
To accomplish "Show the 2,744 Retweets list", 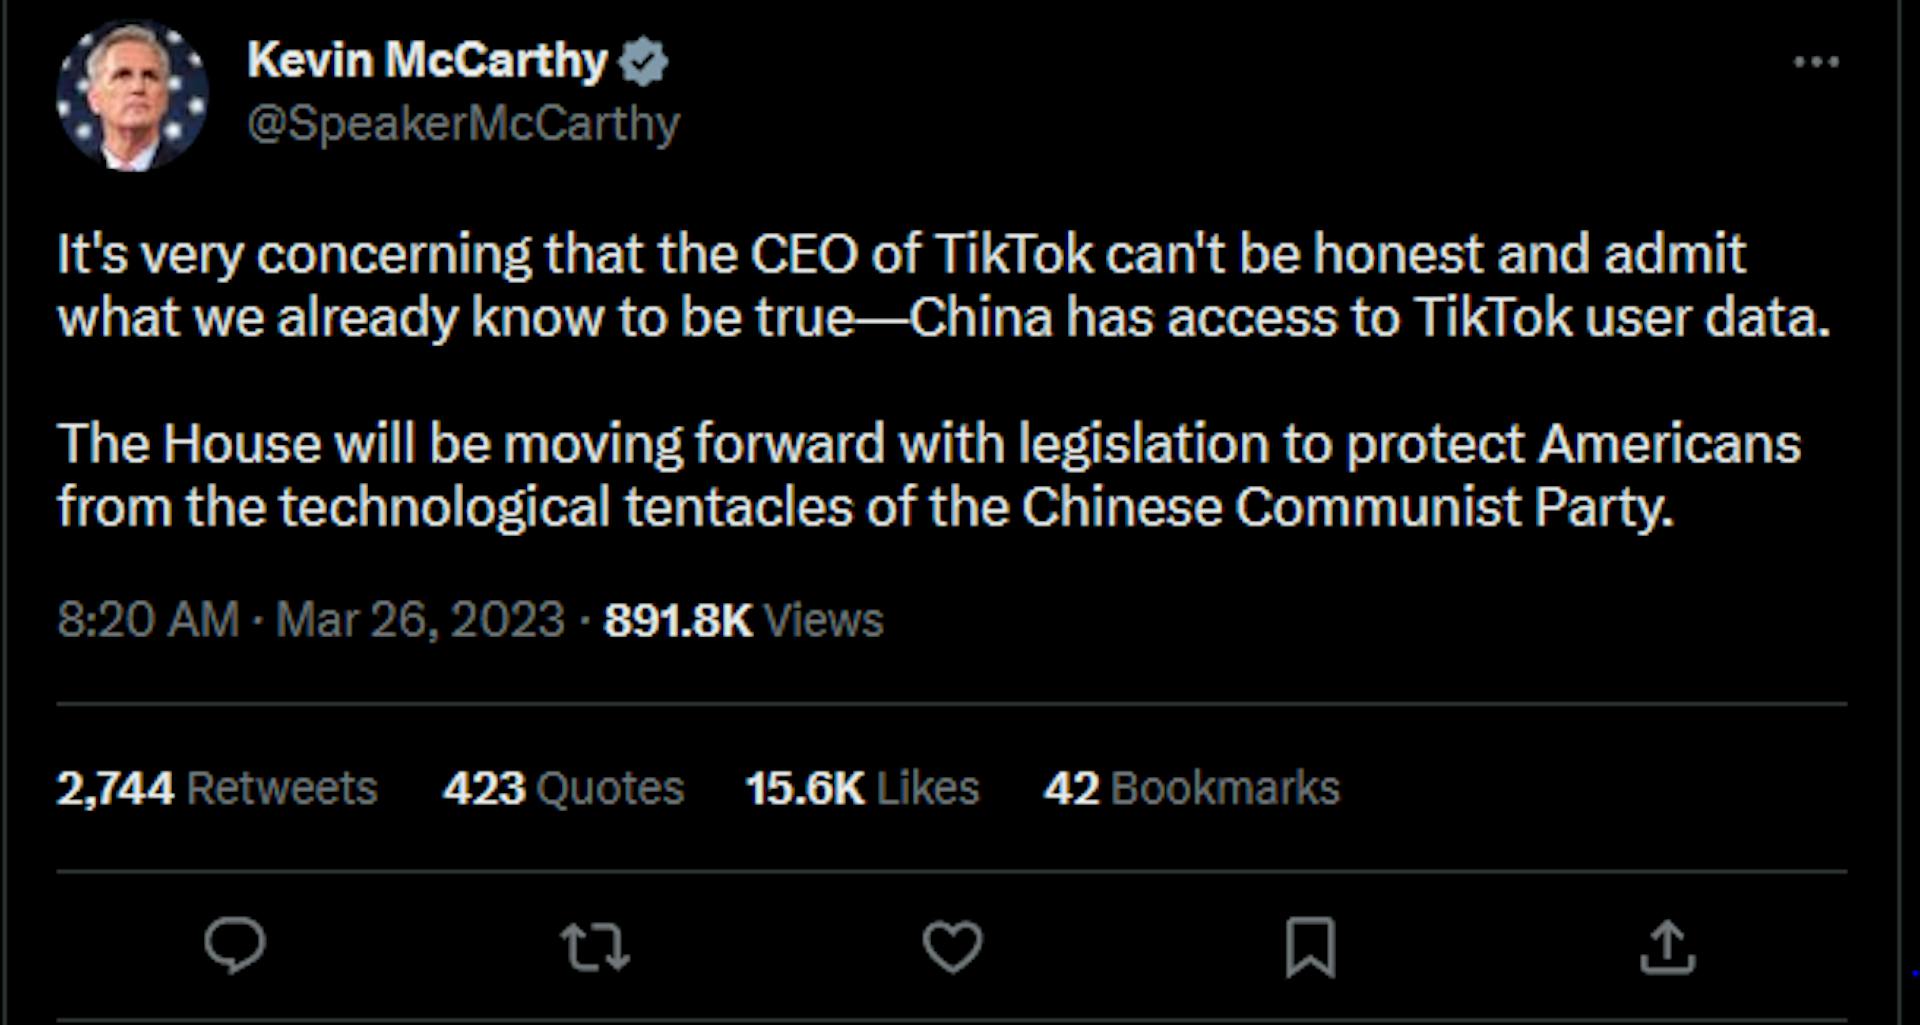I will point(217,788).
